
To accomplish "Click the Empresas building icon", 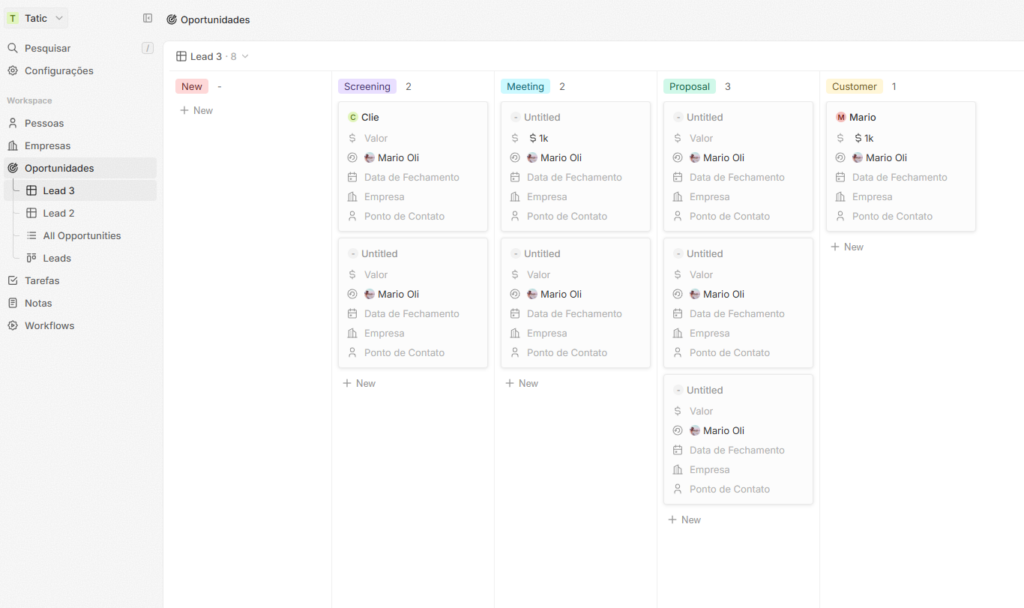I will (x=13, y=146).
